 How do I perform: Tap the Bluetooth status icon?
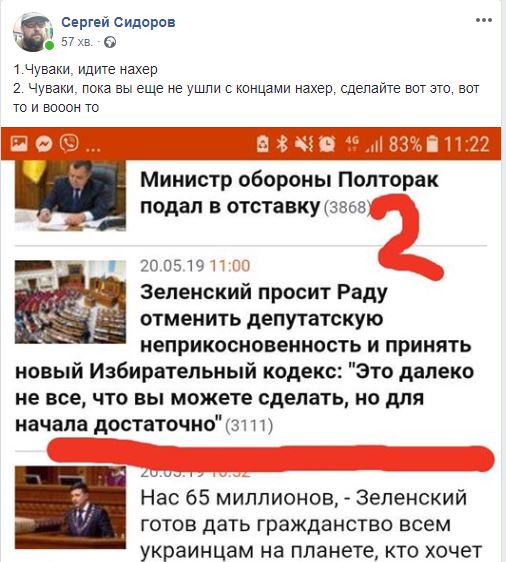282,144
